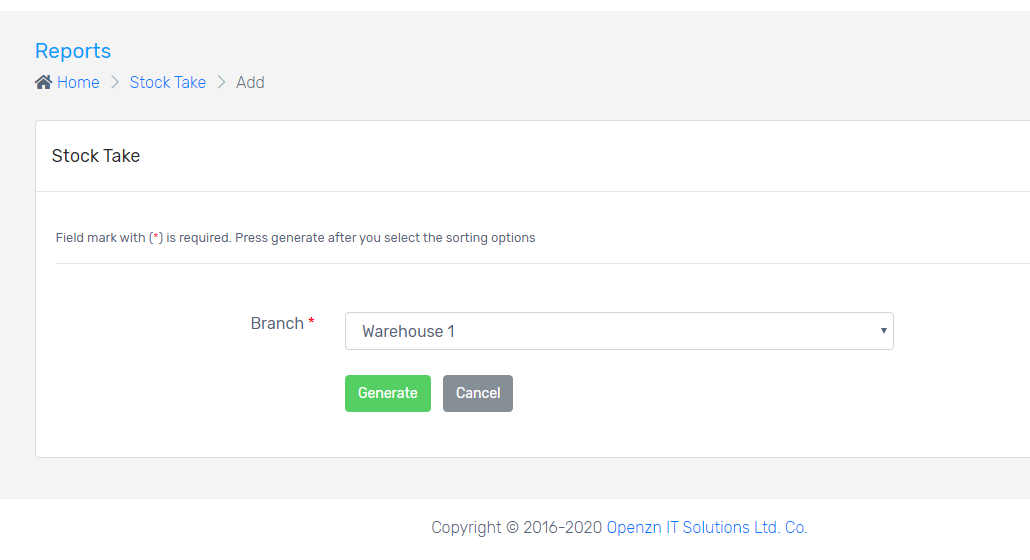Click the Reports page heading
1030x560 pixels.
click(x=73, y=51)
